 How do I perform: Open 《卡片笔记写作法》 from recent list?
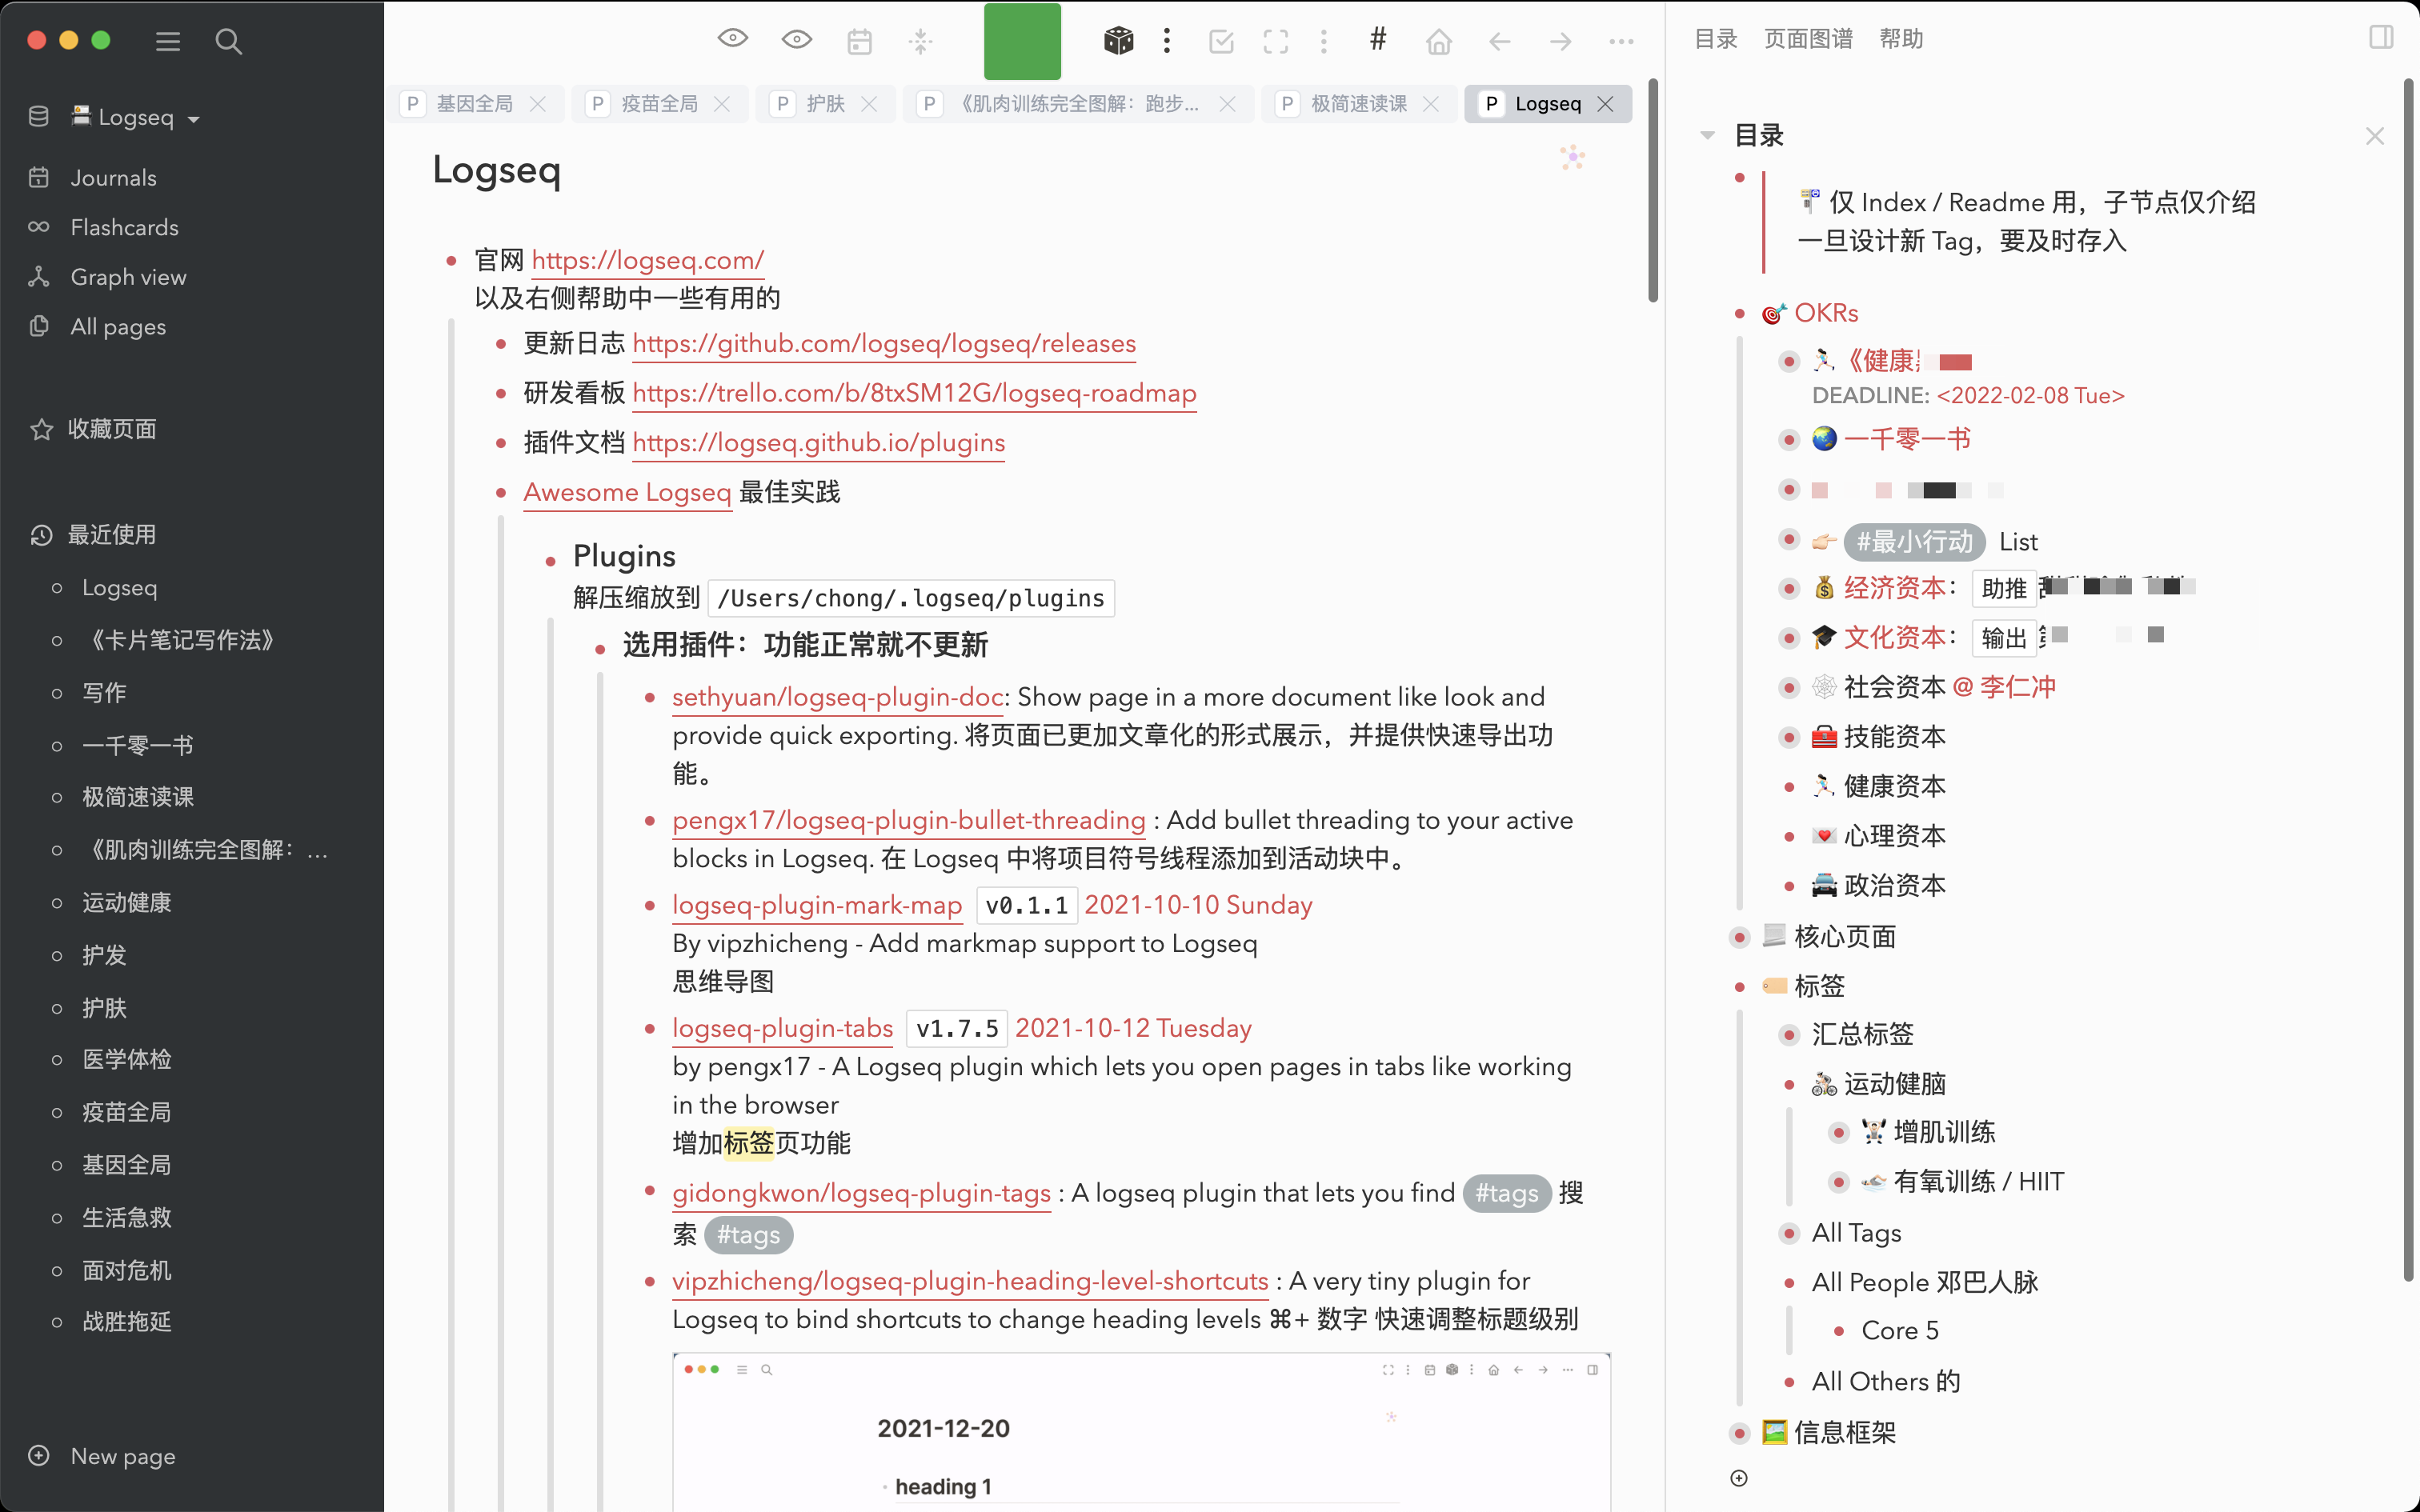point(182,640)
